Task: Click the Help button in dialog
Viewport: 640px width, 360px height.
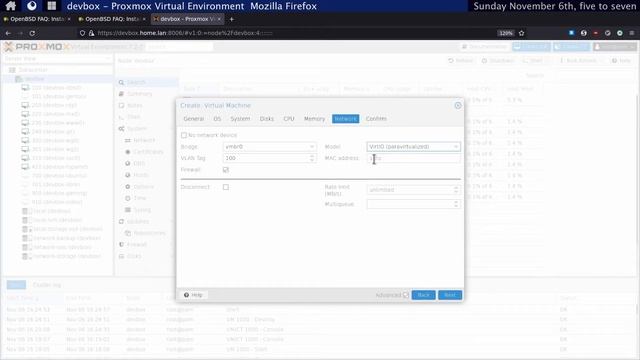Action: click(x=193, y=295)
